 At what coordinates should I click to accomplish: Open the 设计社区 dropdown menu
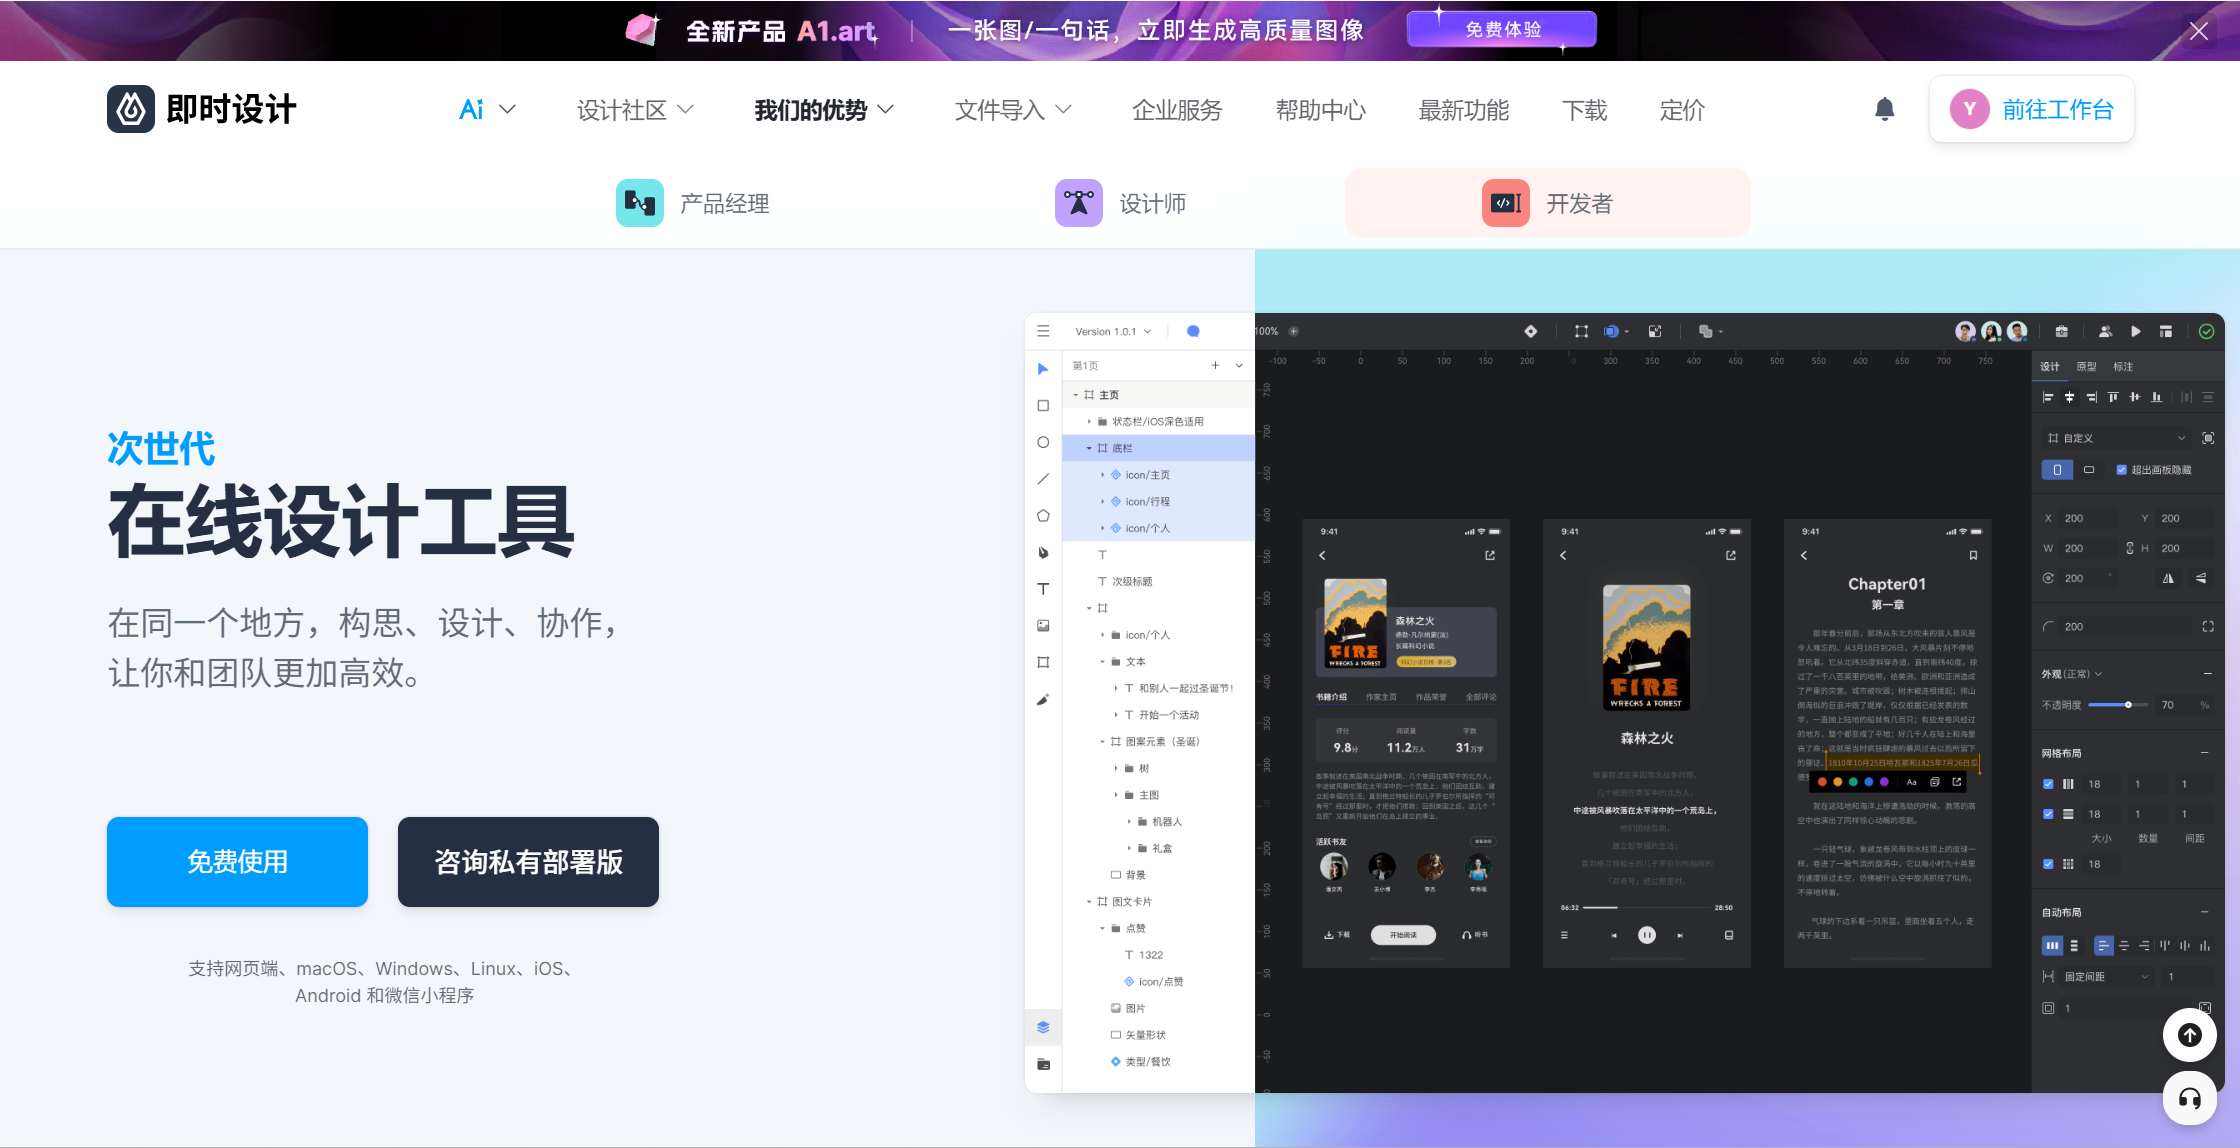pyautogui.click(x=635, y=110)
